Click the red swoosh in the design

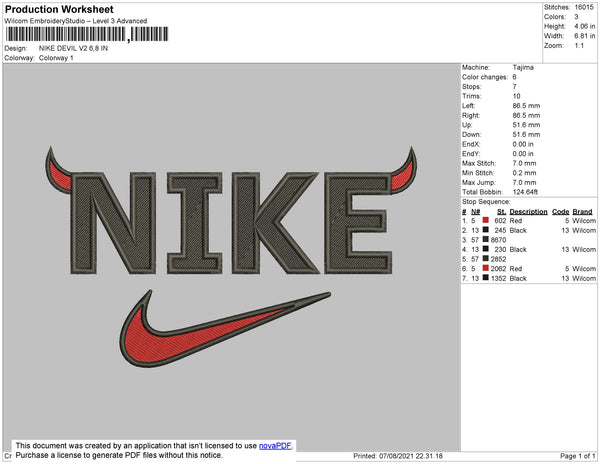pyautogui.click(x=226, y=329)
